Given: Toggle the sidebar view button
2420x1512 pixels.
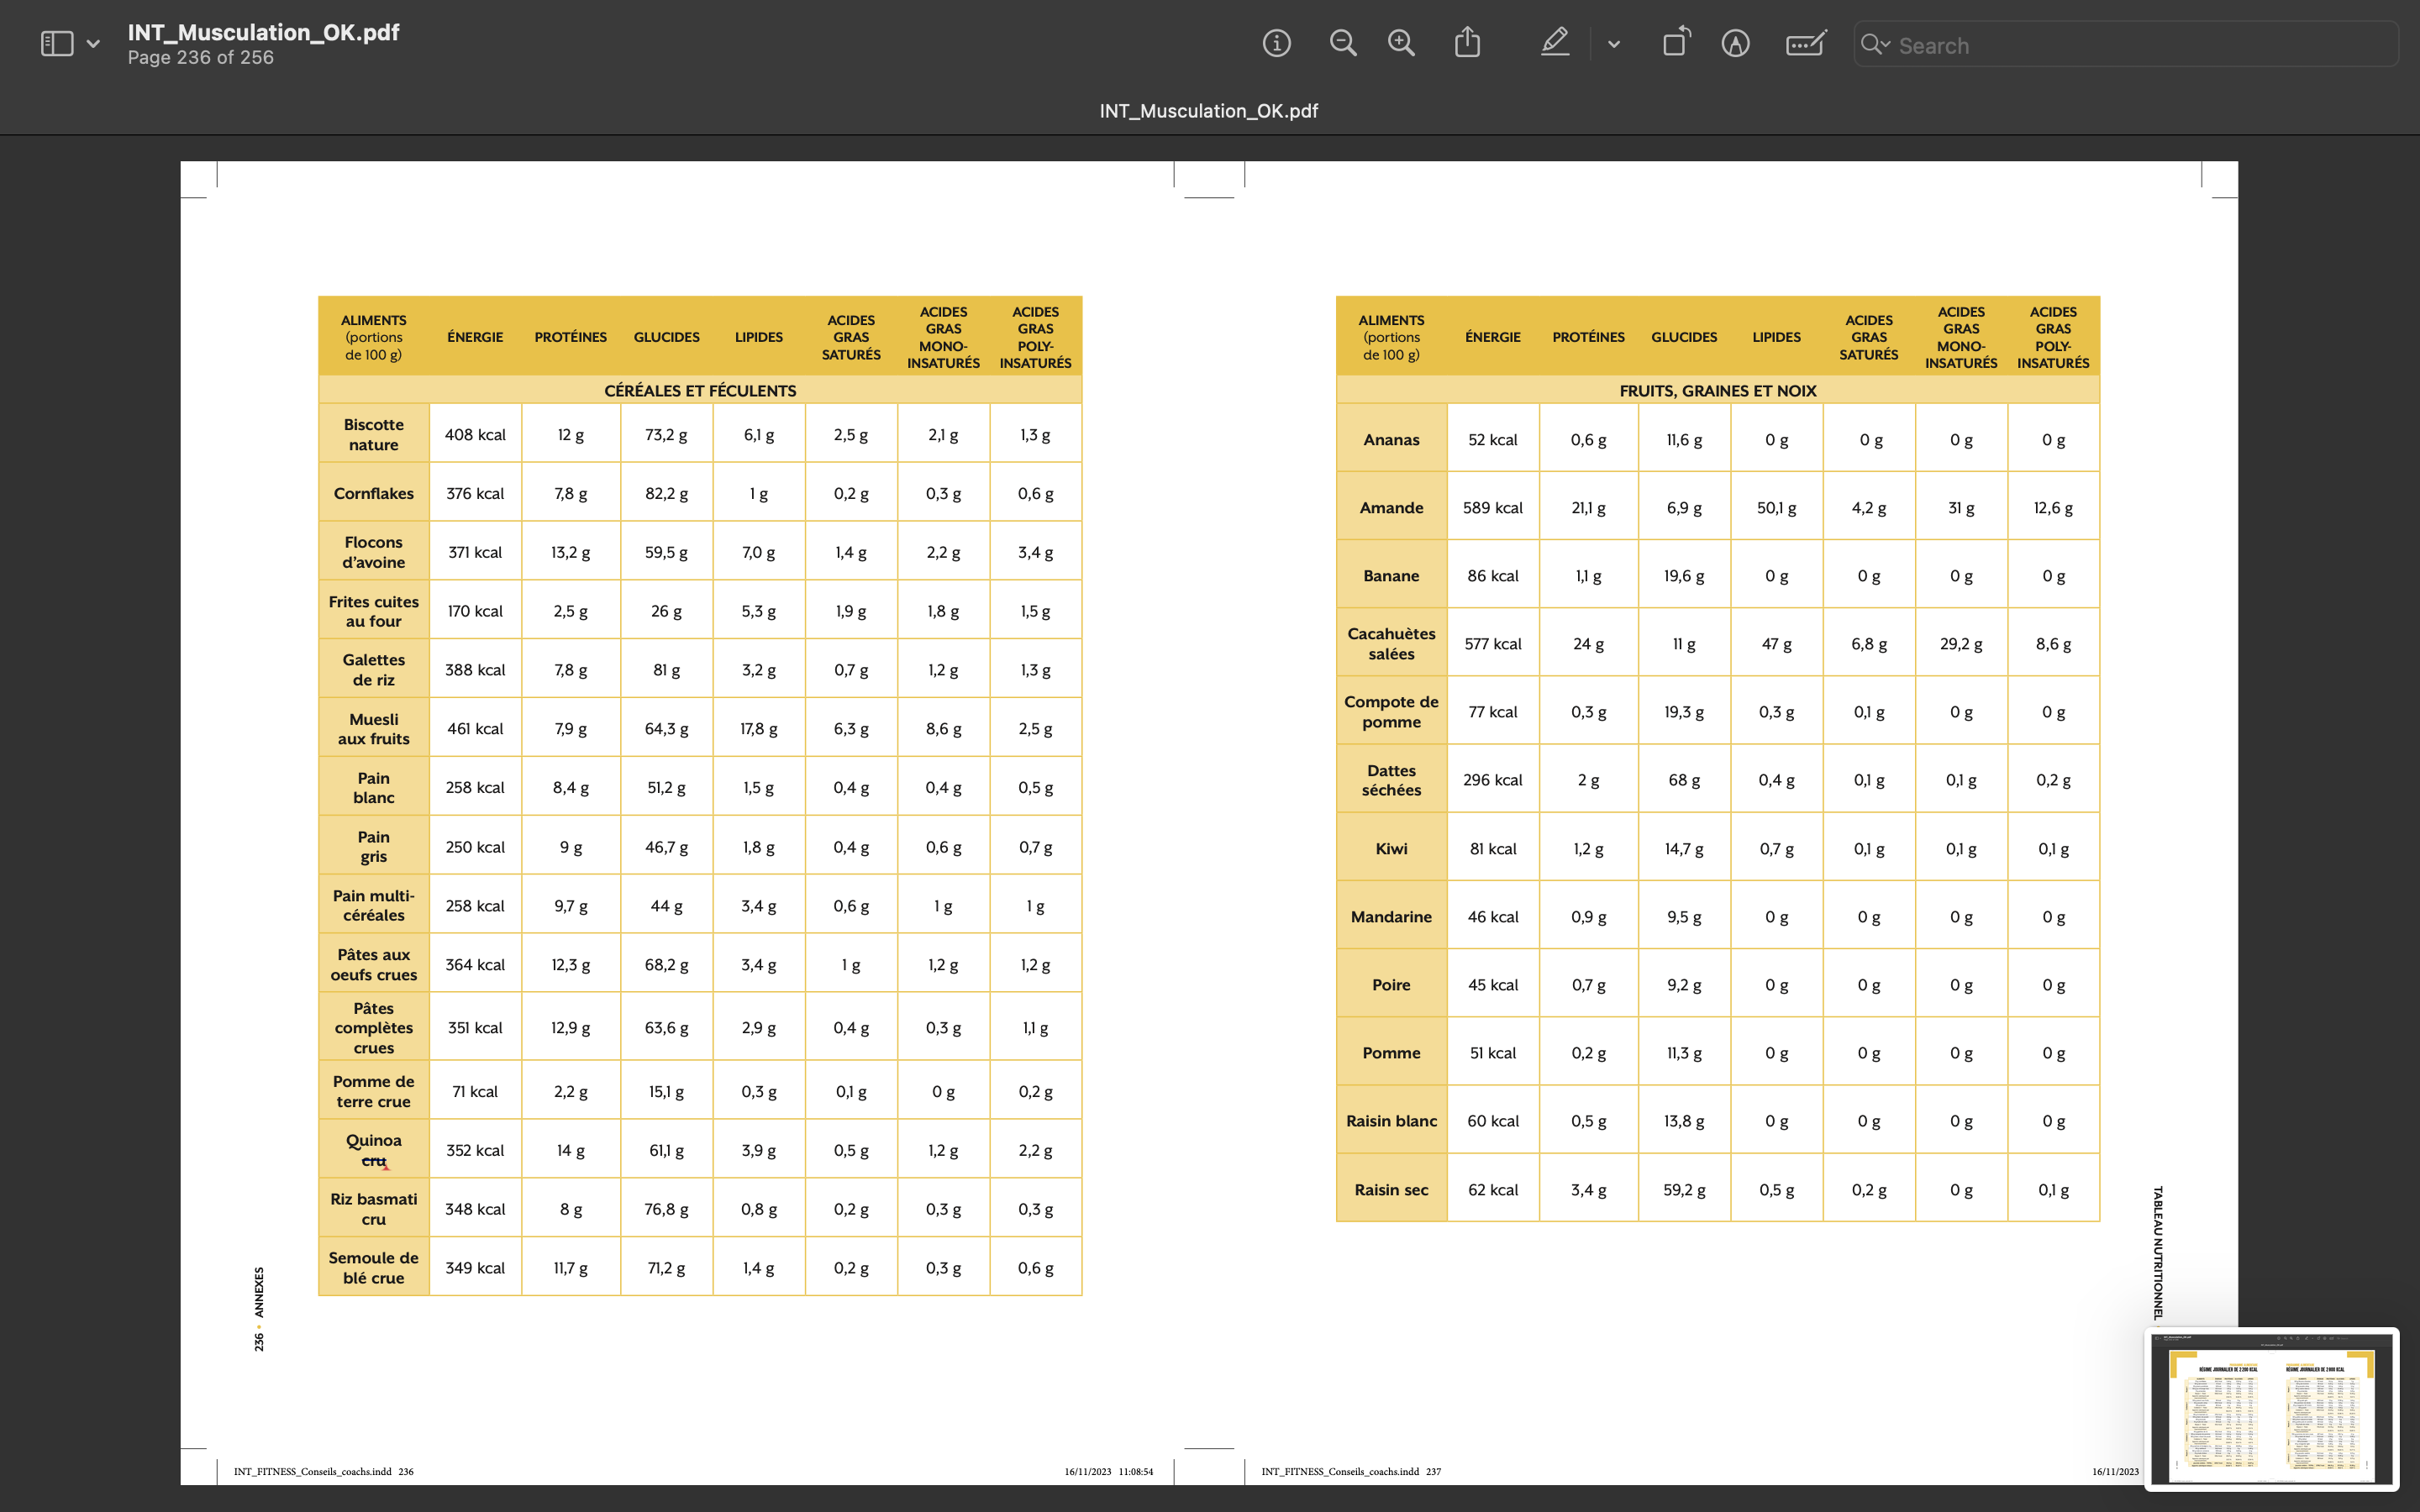Looking at the screenshot, I should (57, 44).
